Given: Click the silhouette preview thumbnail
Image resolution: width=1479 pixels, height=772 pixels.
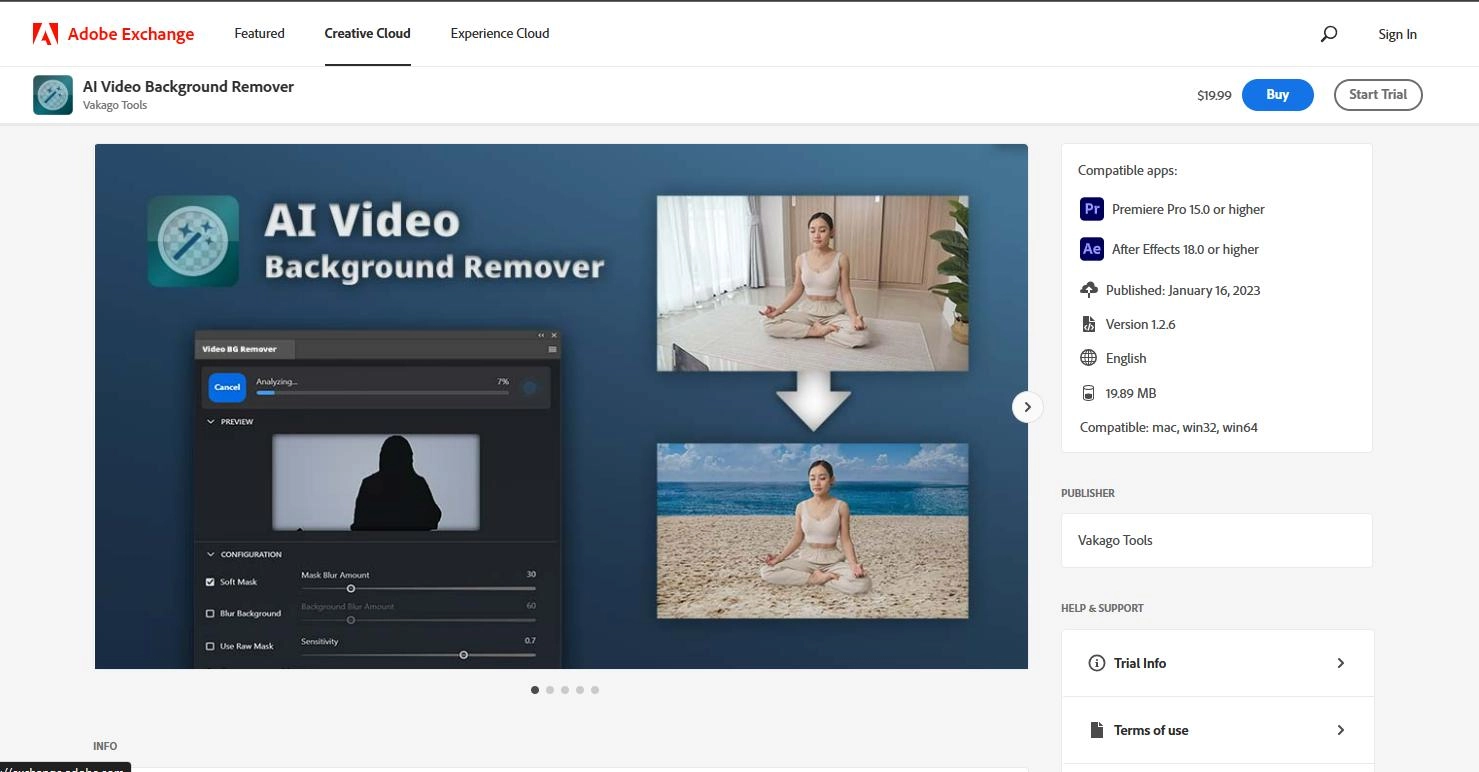Looking at the screenshot, I should click(376, 482).
